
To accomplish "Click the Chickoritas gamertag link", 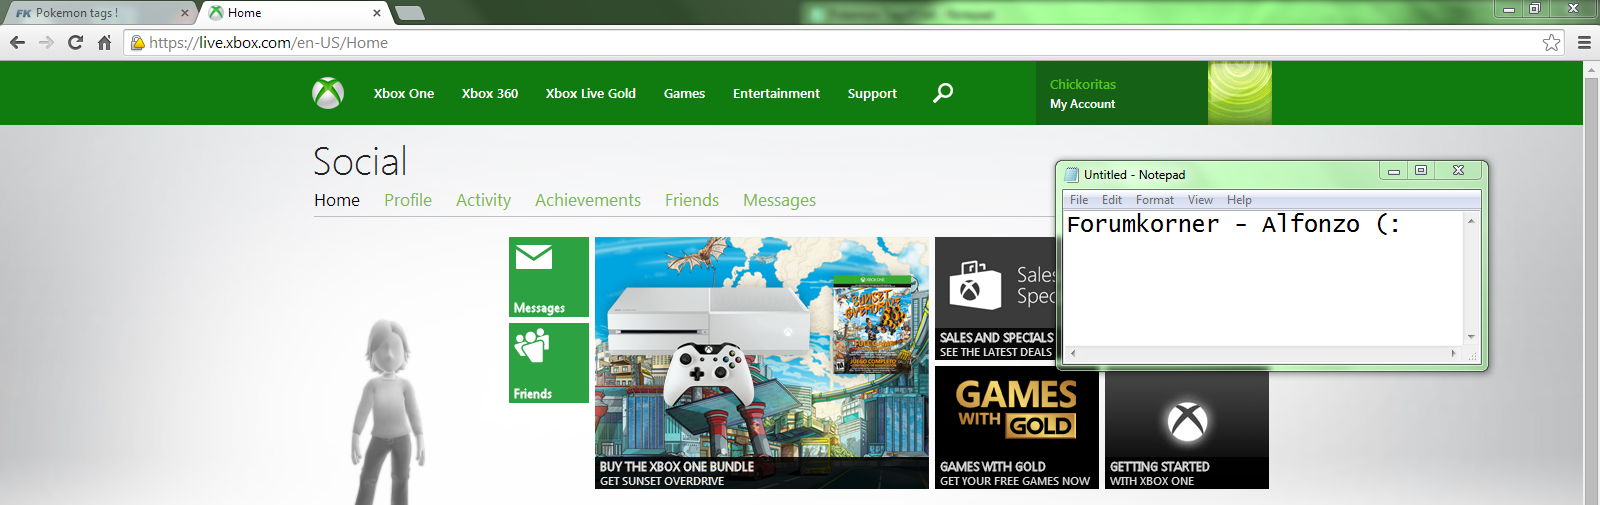I will click(1083, 84).
